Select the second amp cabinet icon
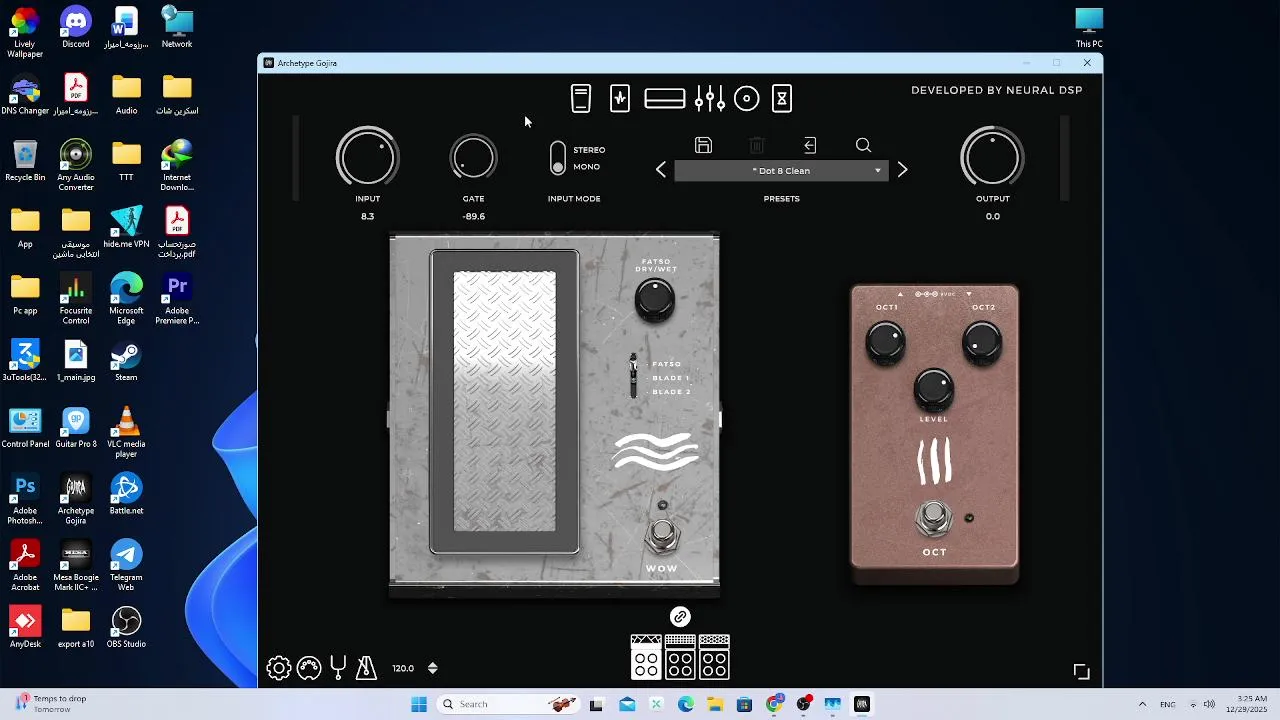1280x720 pixels. click(x=680, y=657)
